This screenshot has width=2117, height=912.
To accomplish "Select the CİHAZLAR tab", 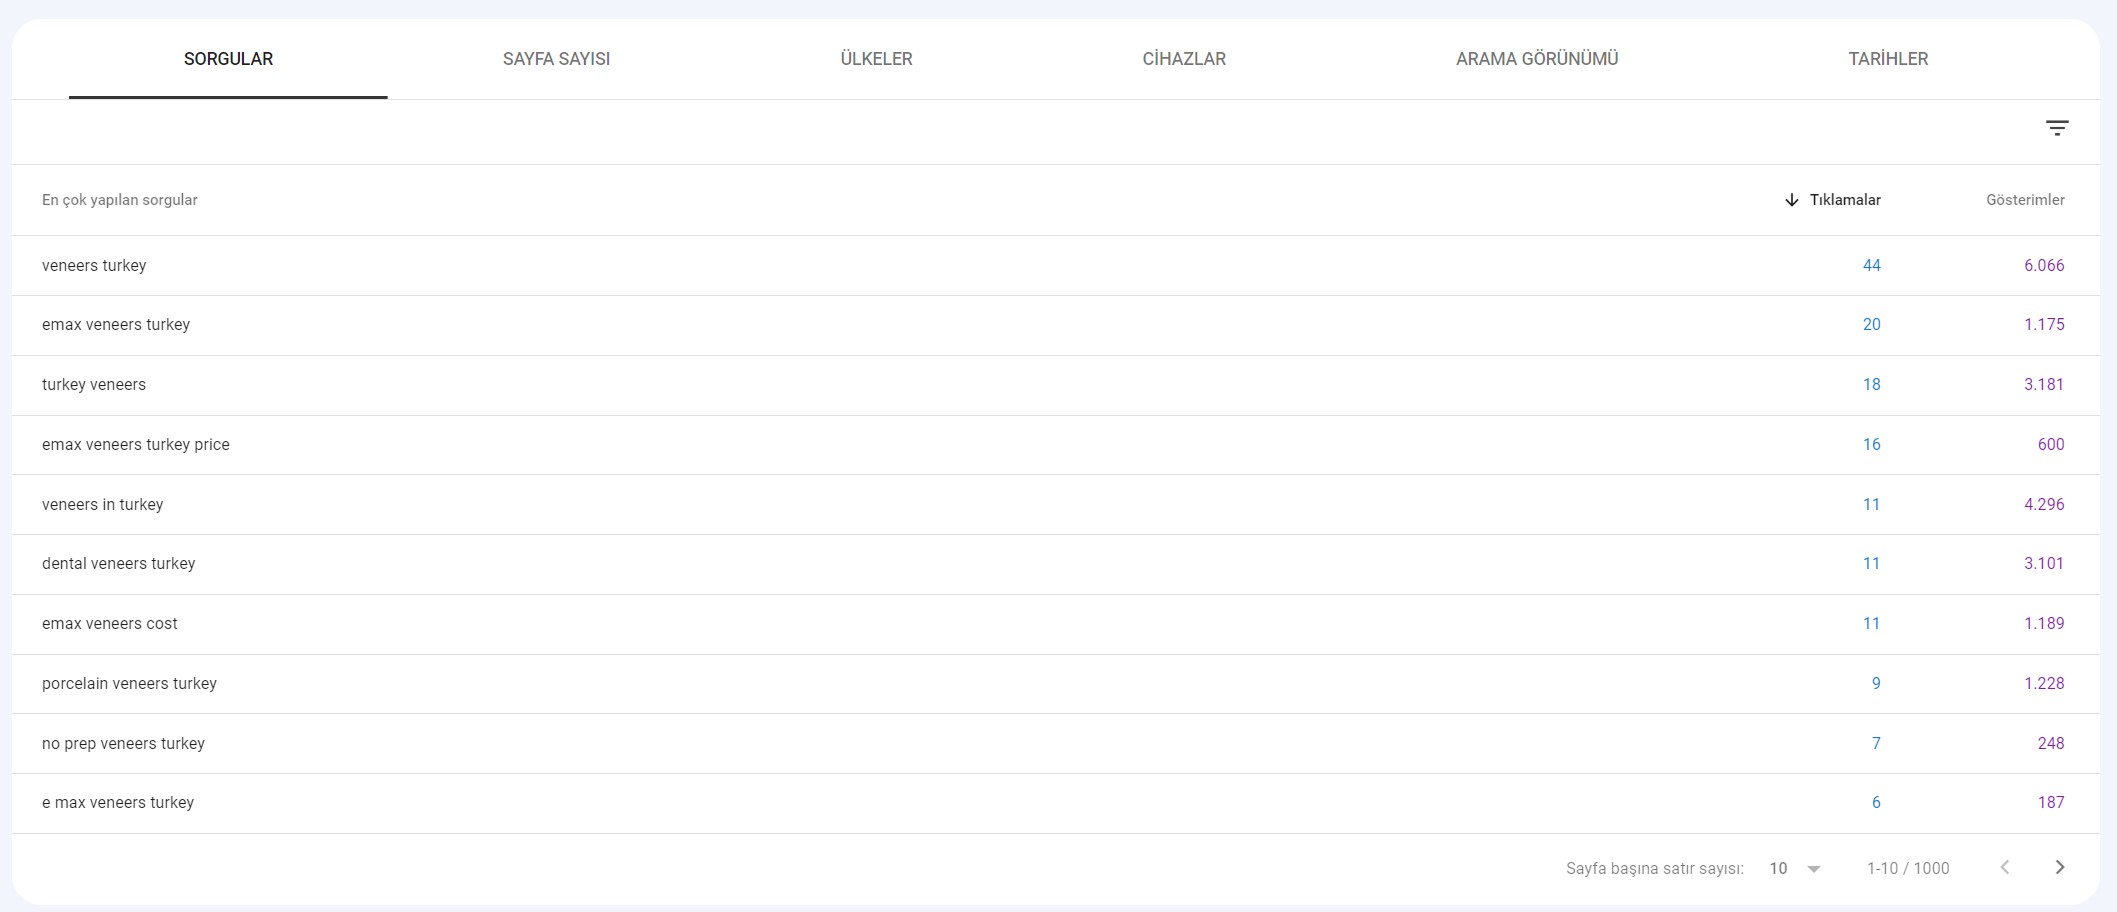I will click(1184, 59).
